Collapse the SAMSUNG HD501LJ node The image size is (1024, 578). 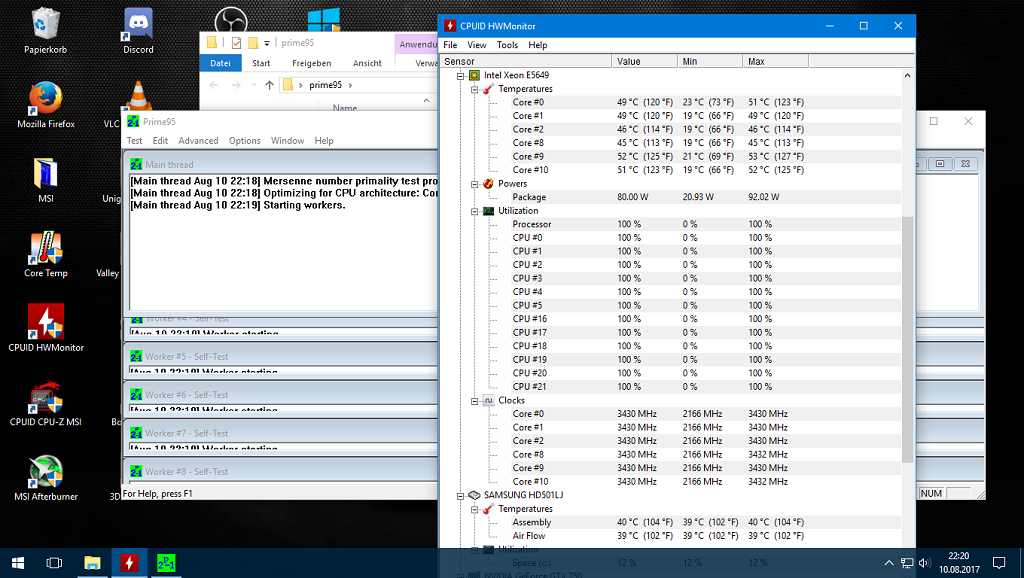click(460, 496)
